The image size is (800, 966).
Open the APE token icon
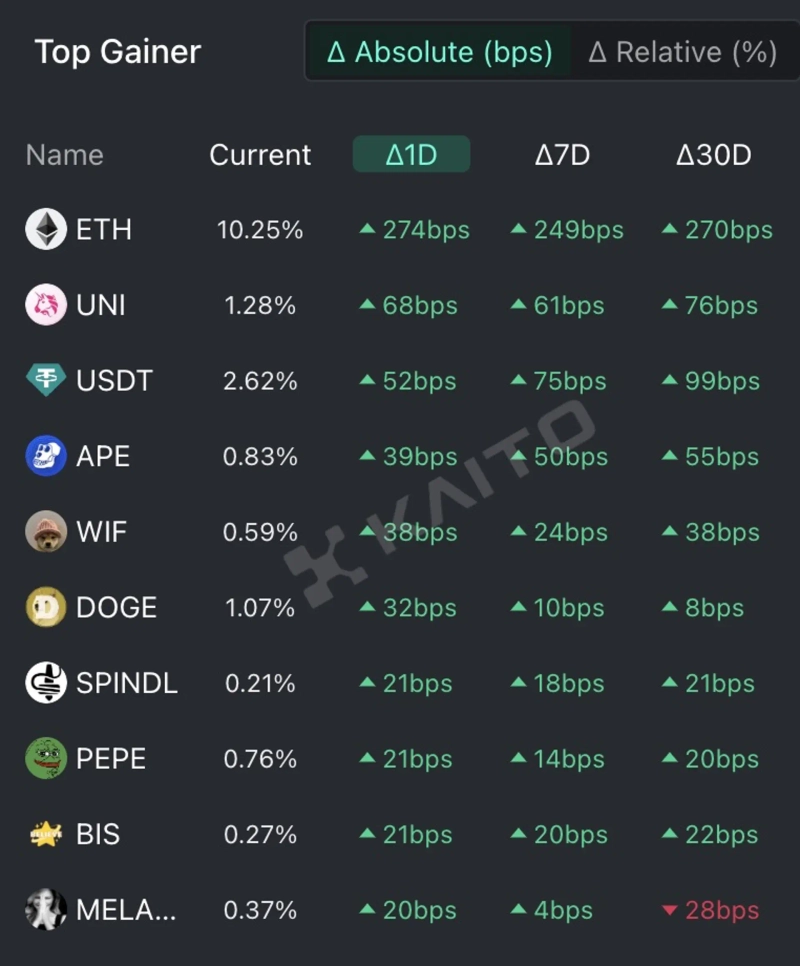pos(46,457)
